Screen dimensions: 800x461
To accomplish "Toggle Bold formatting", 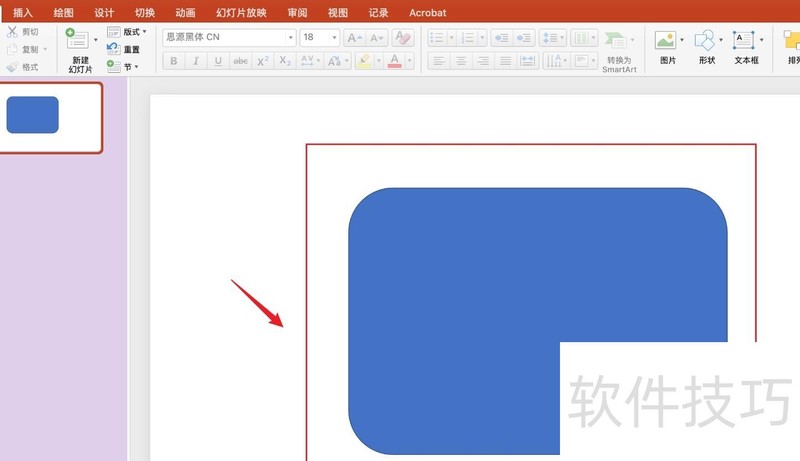I will [x=173, y=61].
